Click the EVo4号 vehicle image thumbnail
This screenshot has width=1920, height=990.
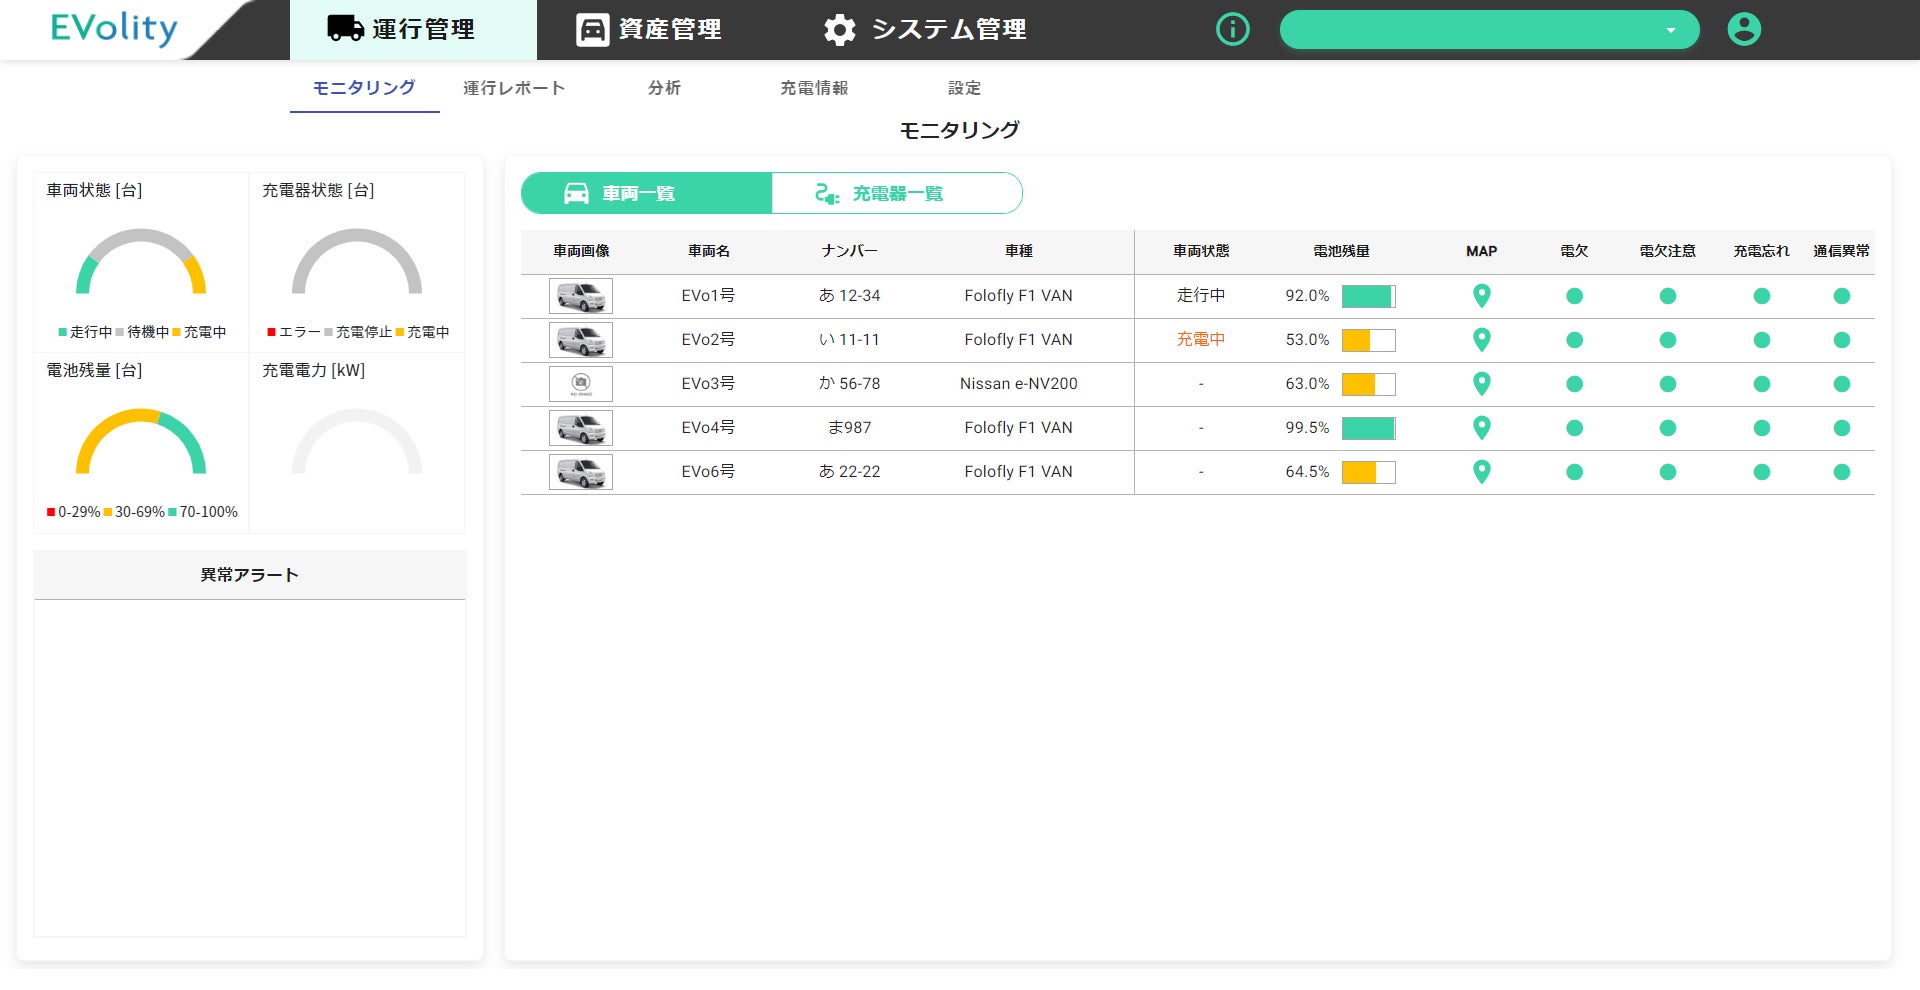[x=581, y=428]
